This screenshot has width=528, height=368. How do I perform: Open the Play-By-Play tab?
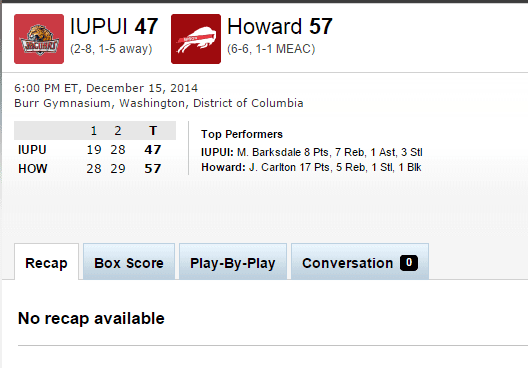233,262
